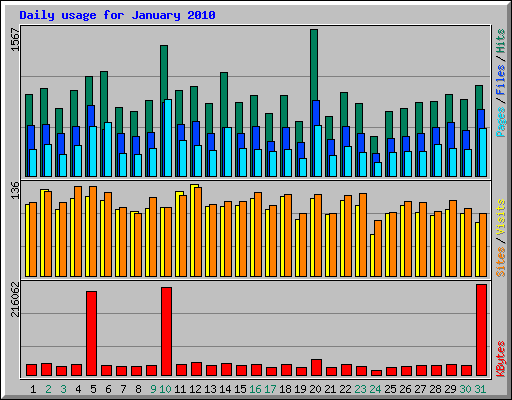This screenshot has height=400, width=512.
Task: Click the orange Visits bar for day 24
Action: coord(378,248)
